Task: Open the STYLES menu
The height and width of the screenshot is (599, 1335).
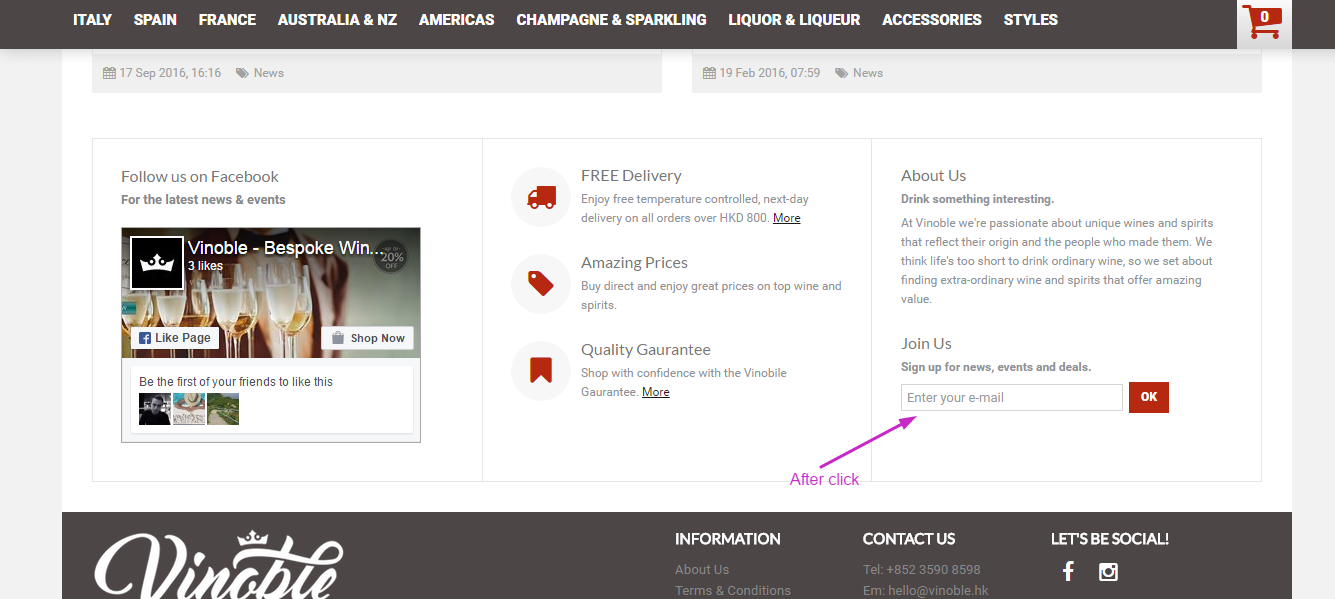Action: pos(1031,20)
